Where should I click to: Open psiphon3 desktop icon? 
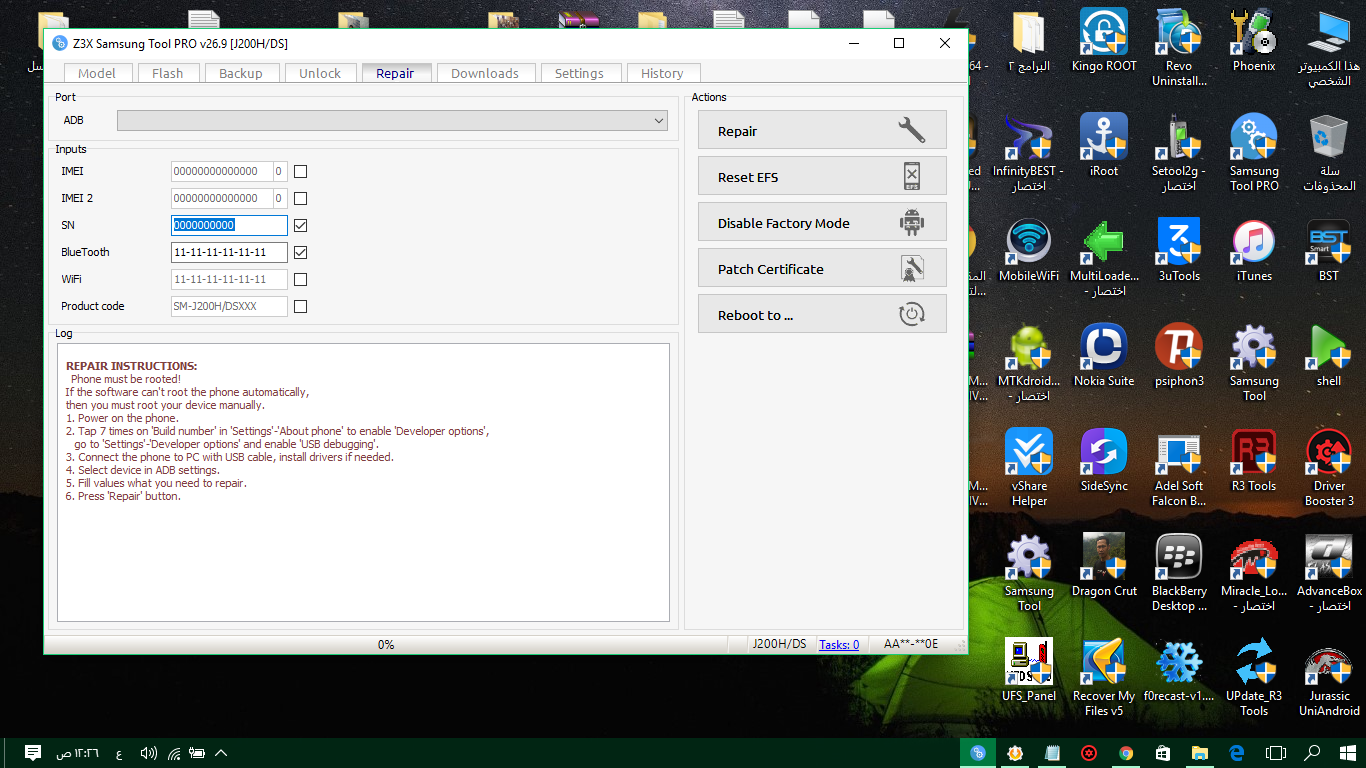[x=1179, y=356]
